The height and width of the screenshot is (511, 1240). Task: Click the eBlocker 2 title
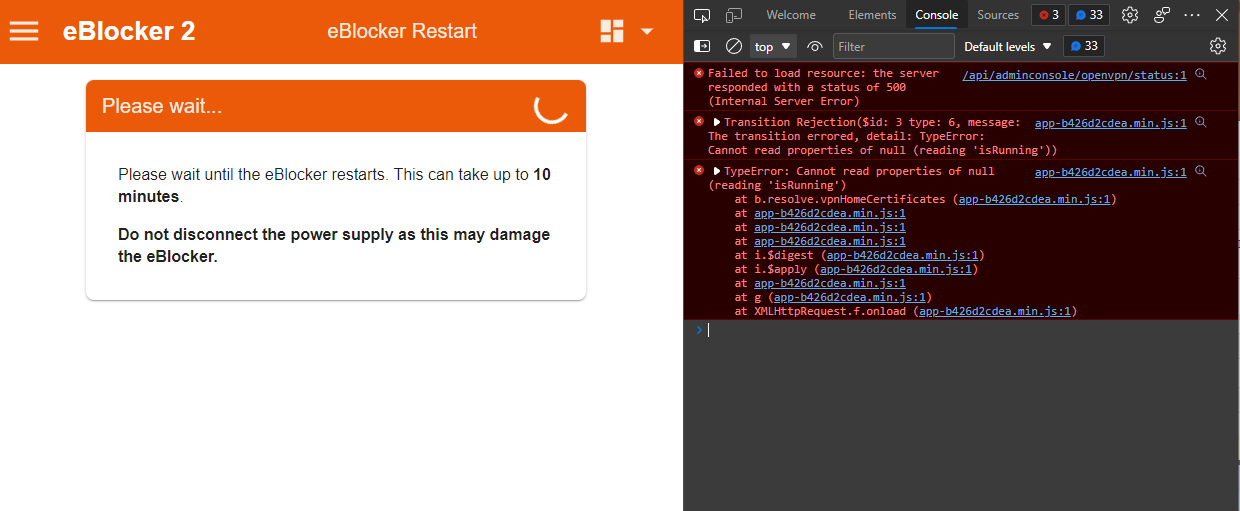(129, 31)
